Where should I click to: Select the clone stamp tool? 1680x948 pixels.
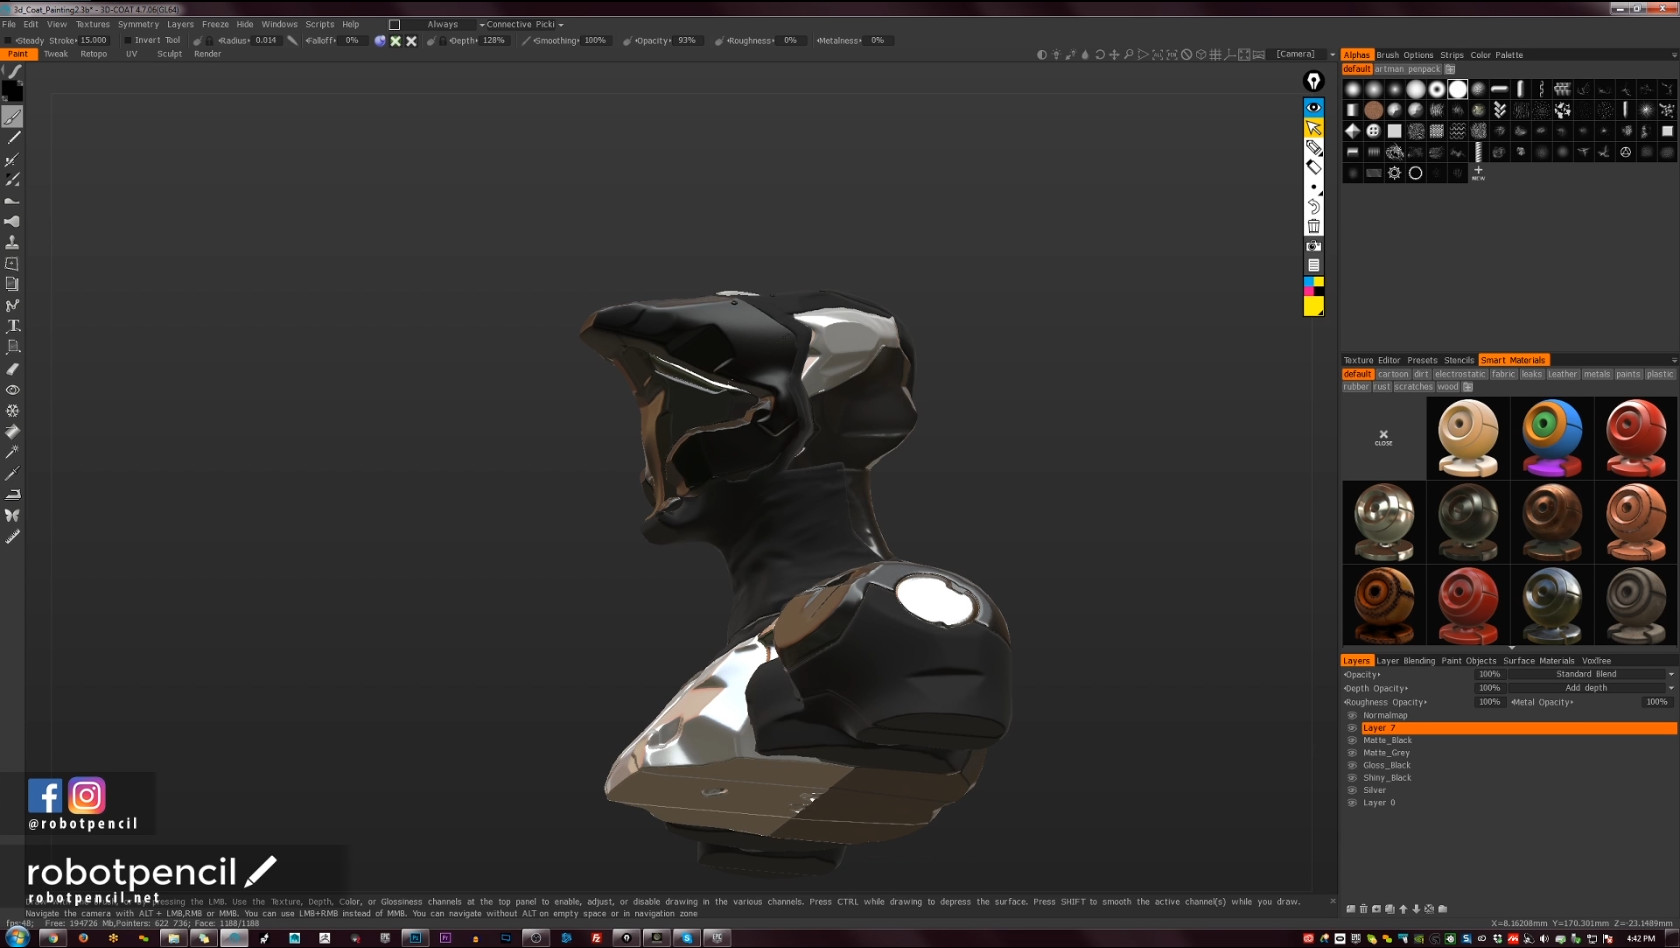(x=13, y=243)
